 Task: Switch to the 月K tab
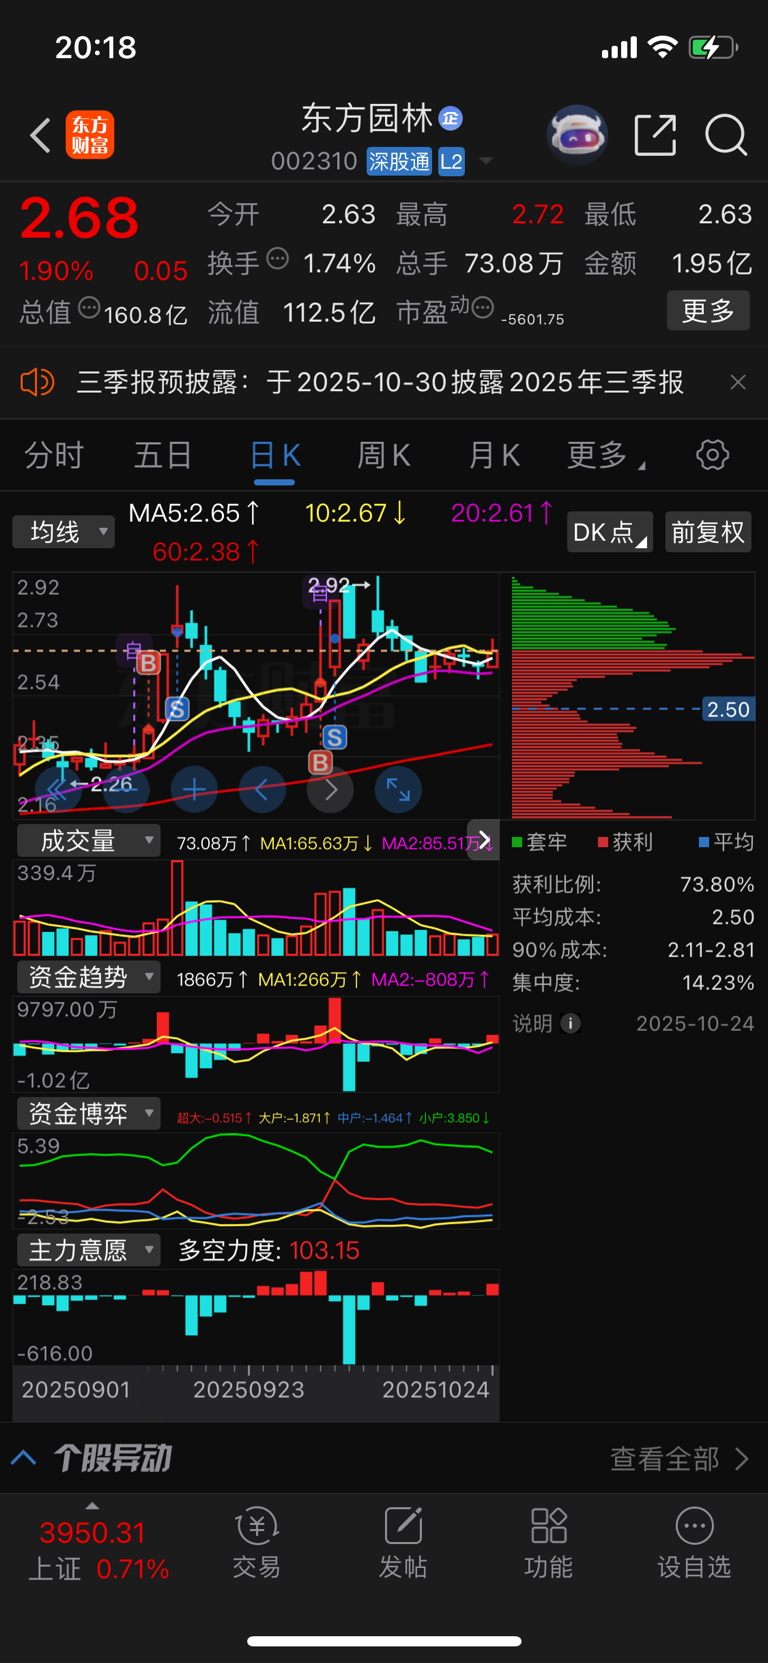(494, 456)
